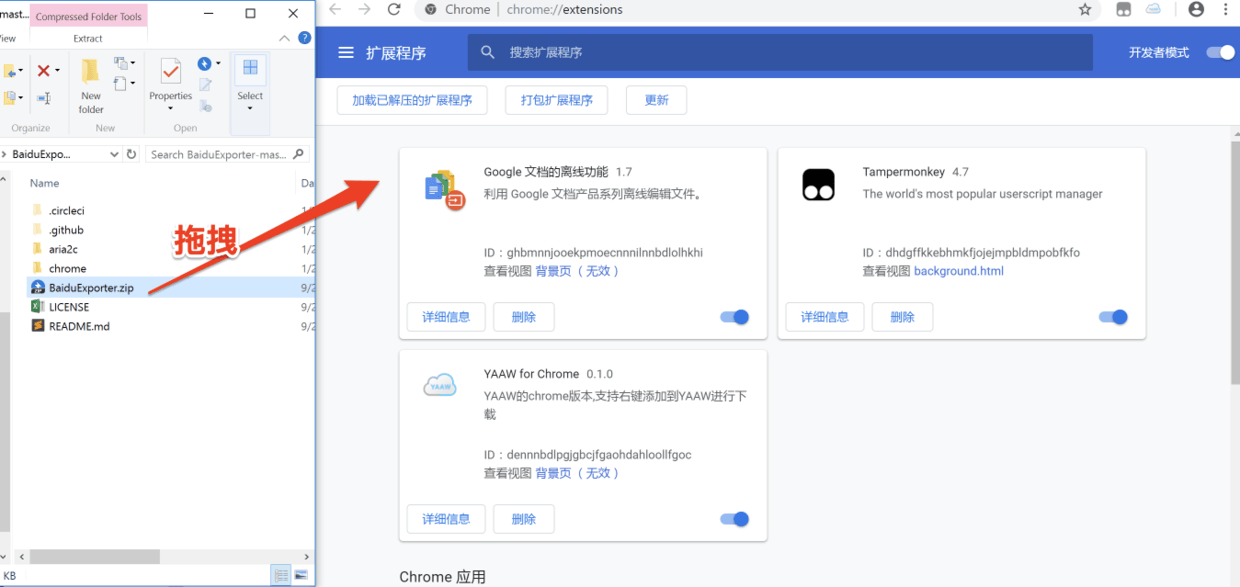Expand the Select dropdown in Explorer ribbon

[x=250, y=108]
